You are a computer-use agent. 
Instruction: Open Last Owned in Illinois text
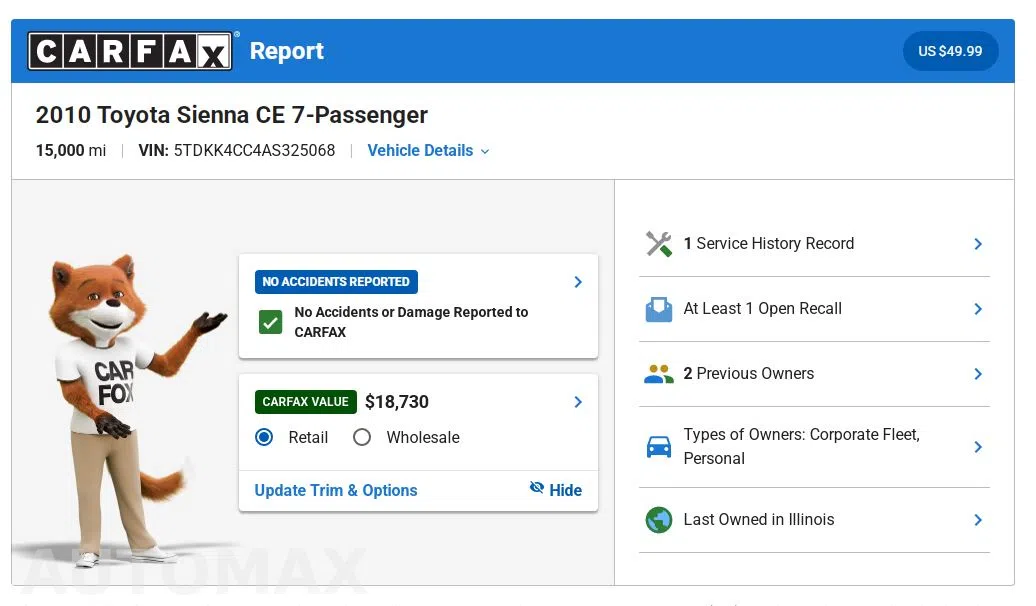pos(758,519)
